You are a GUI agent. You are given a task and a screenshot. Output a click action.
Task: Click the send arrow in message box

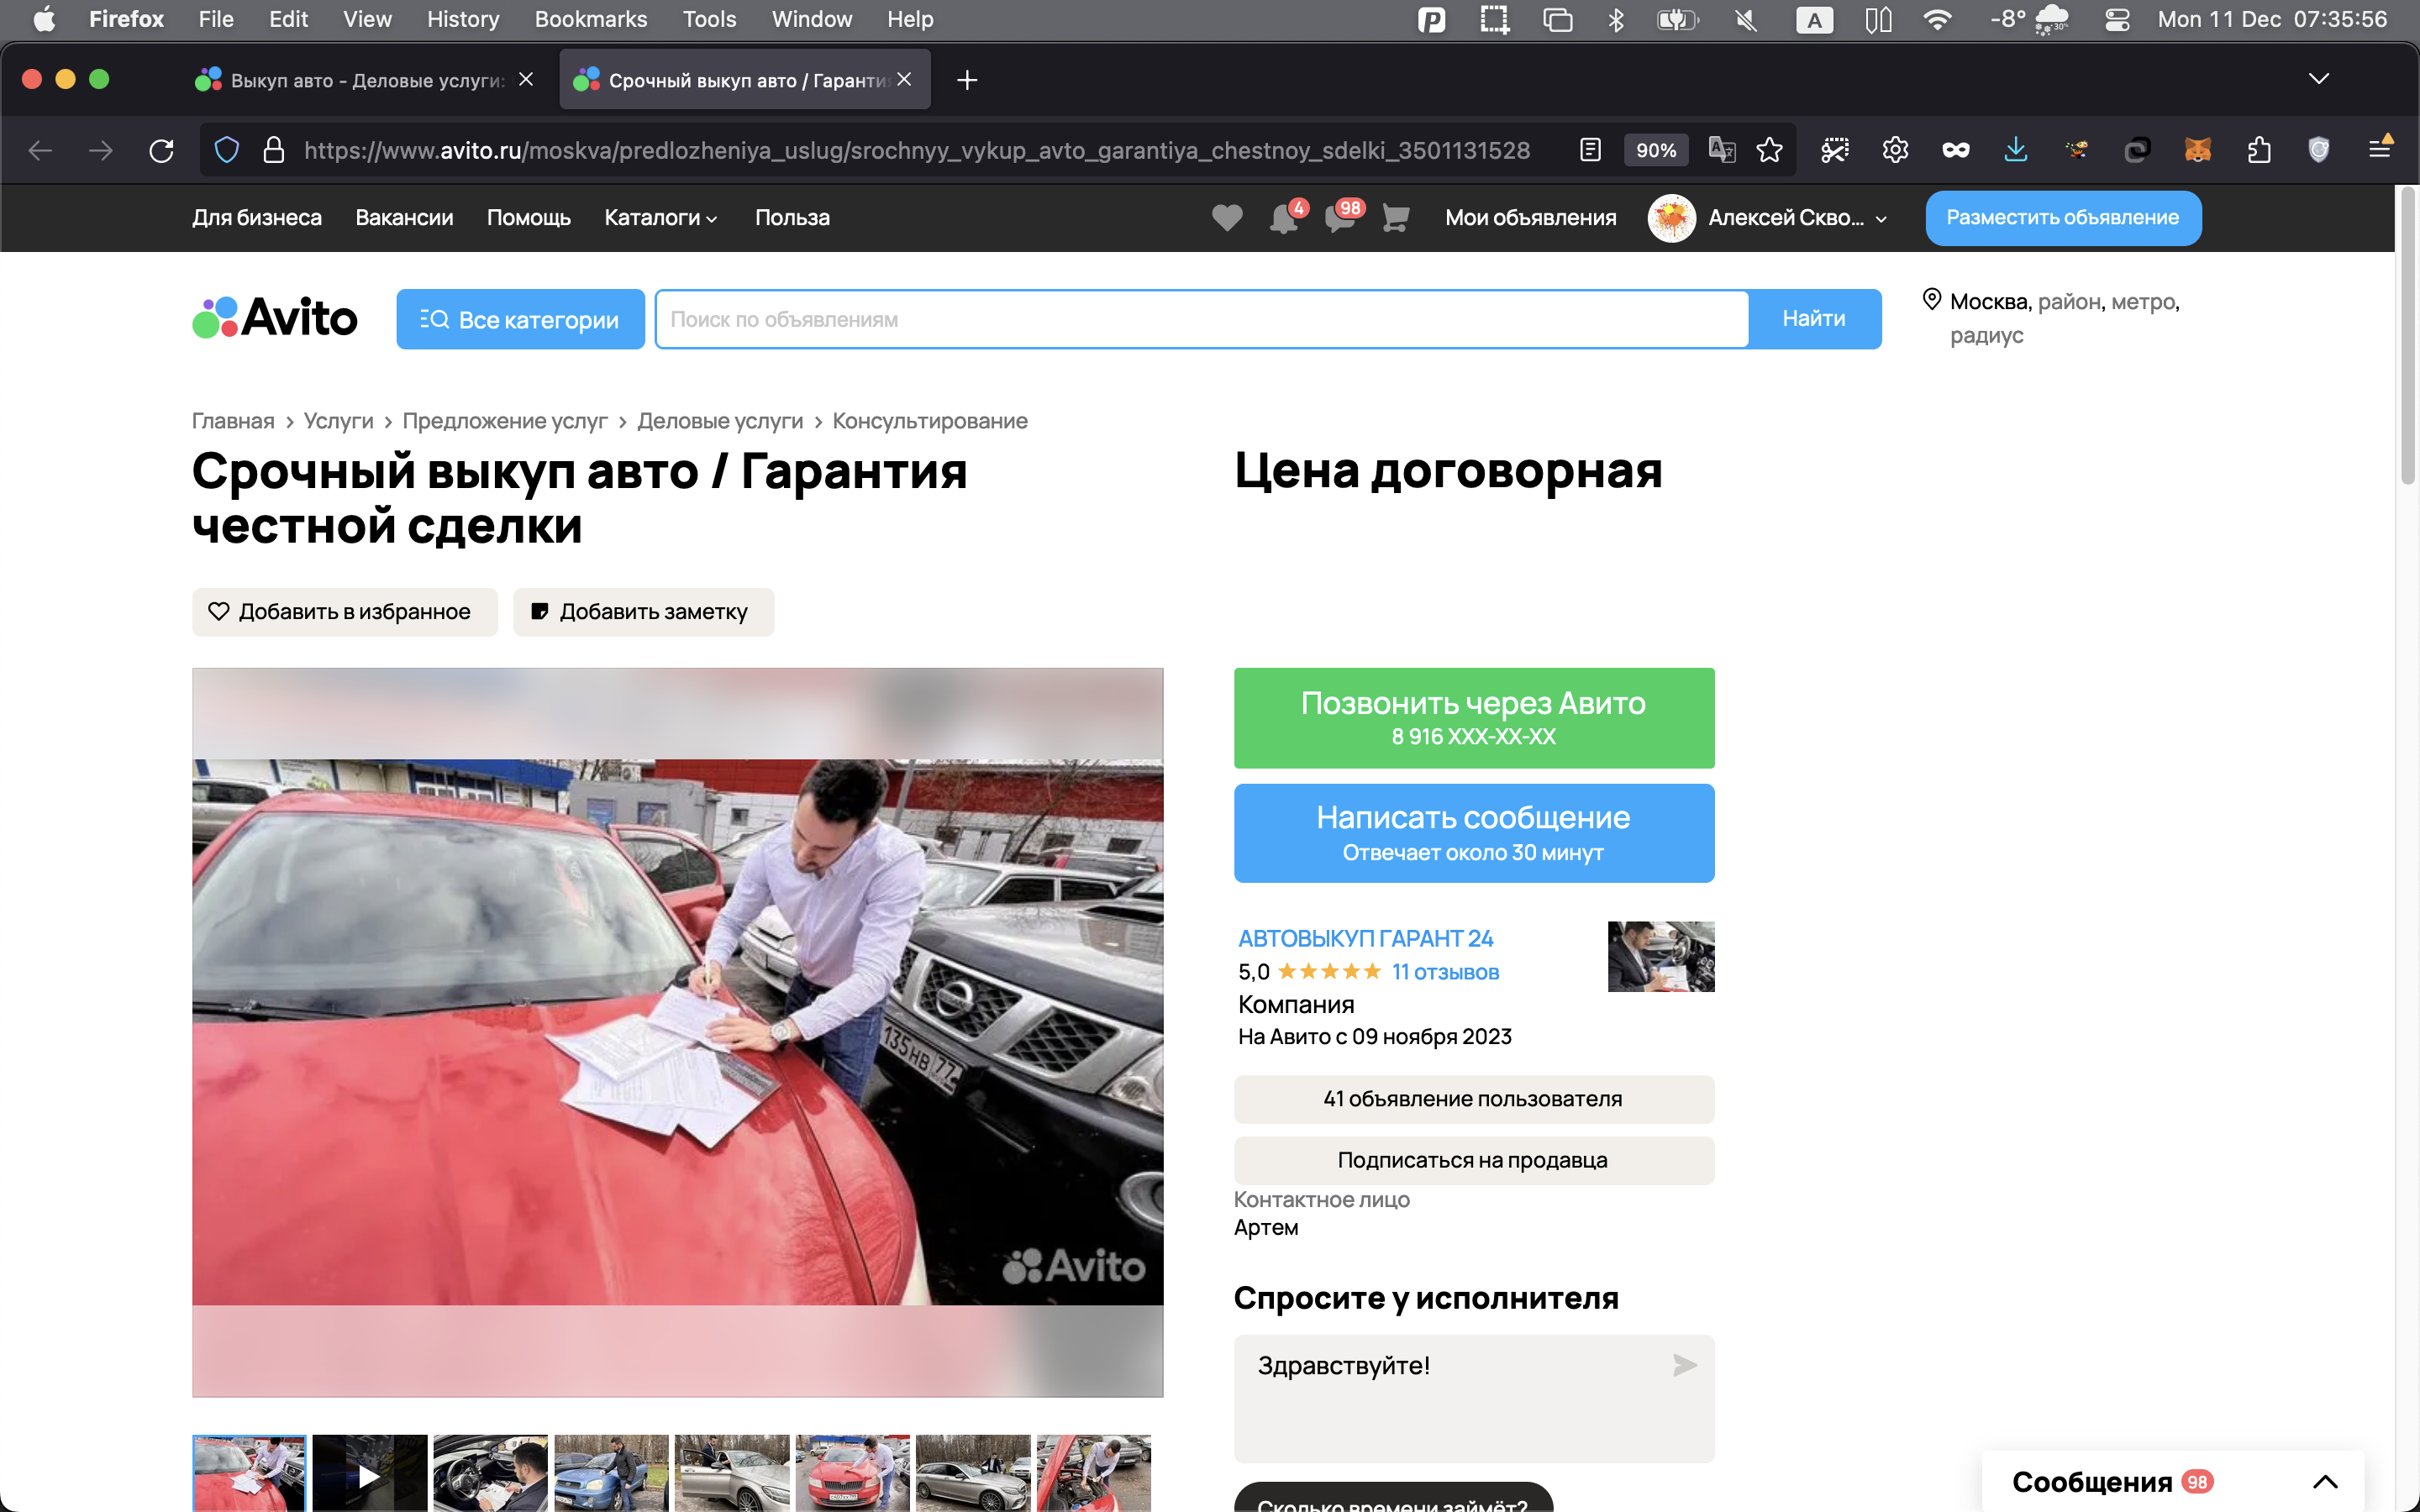coord(1684,1365)
